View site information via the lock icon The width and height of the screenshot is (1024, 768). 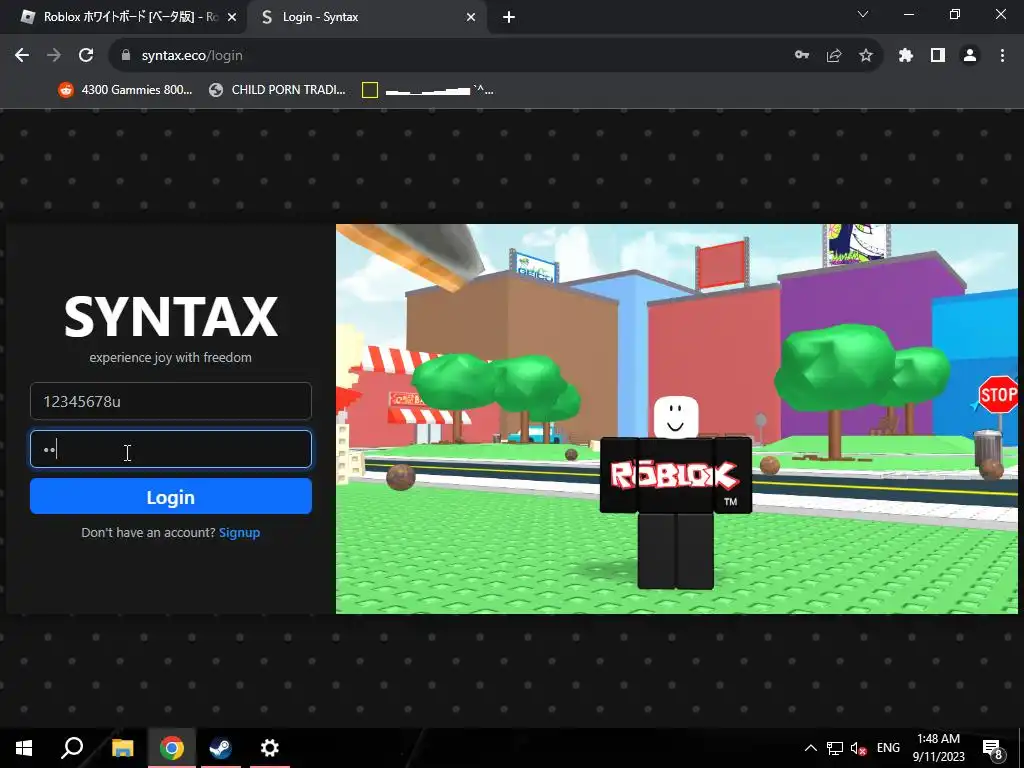pos(126,56)
